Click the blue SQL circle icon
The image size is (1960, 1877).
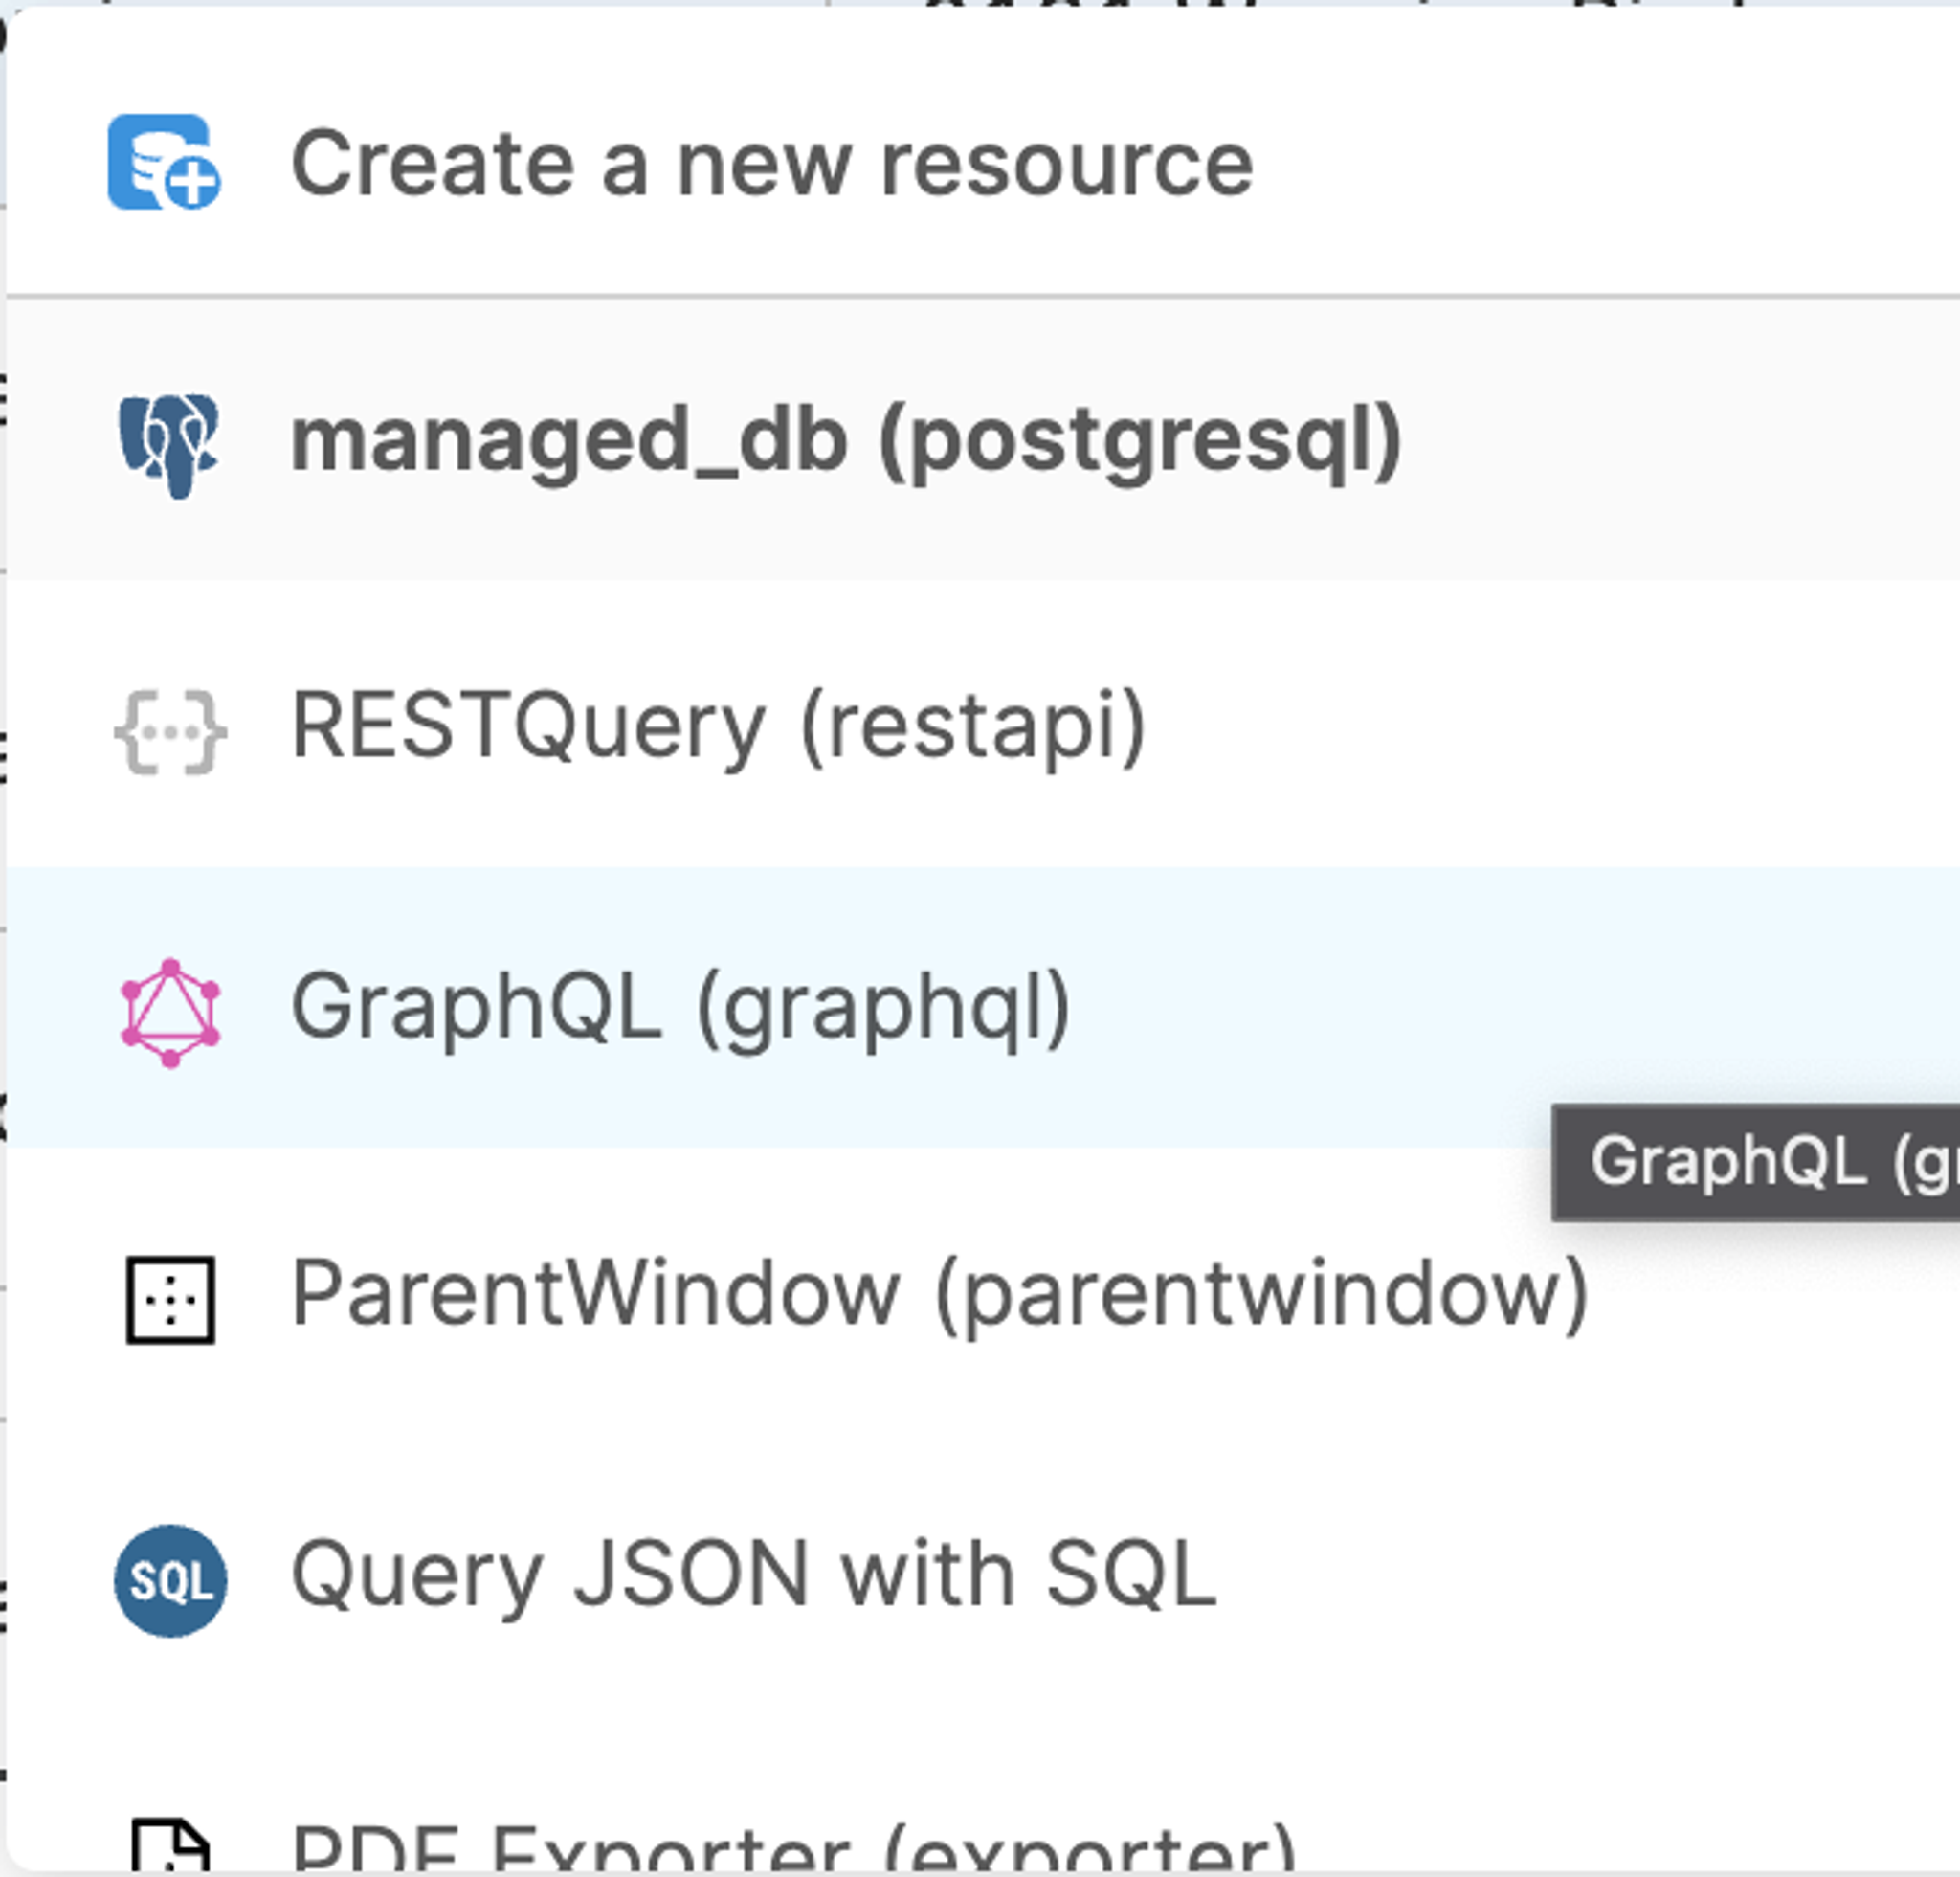[x=170, y=1580]
